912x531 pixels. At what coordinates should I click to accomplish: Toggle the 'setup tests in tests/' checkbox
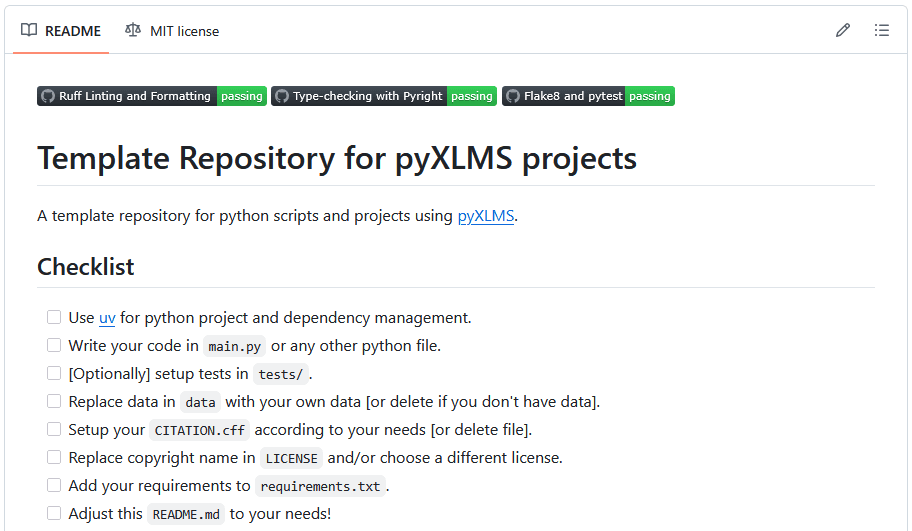(54, 373)
